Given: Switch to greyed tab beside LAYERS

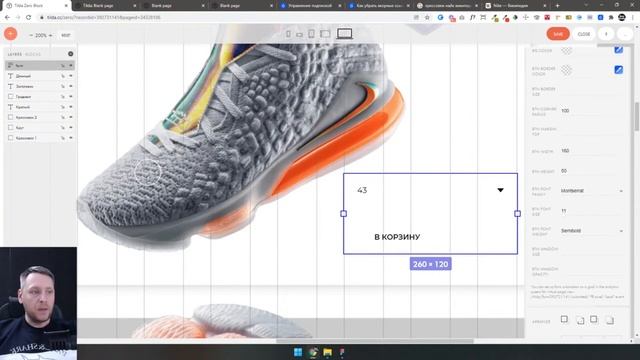Looking at the screenshot, I should [x=33, y=54].
